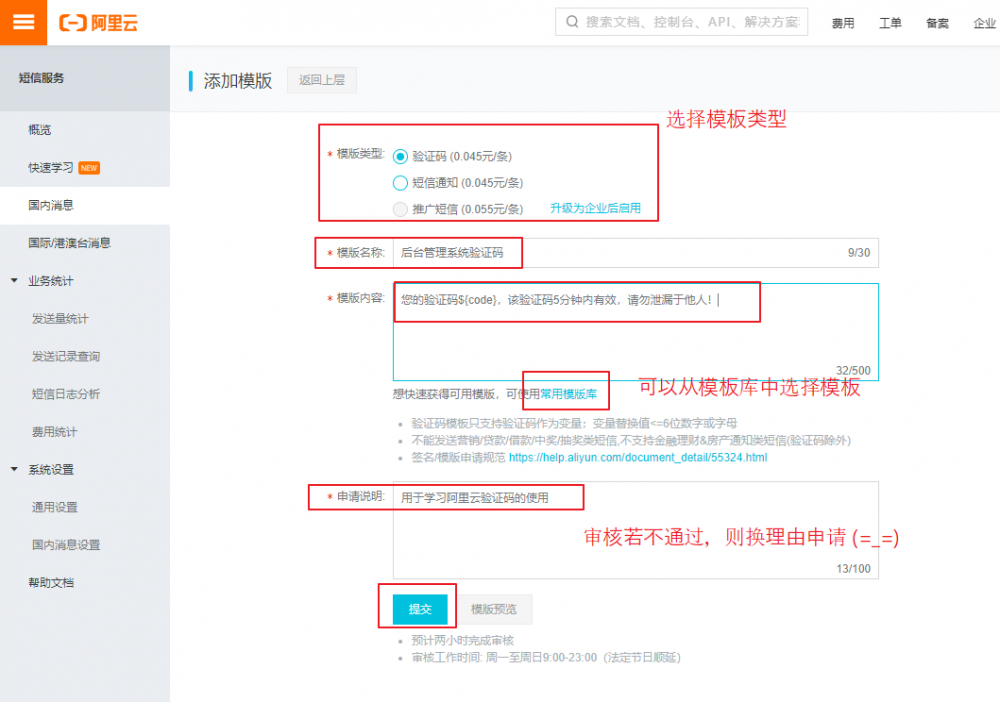Open the 费用 (Billing) menu
This screenshot has width=1000, height=702.
coord(843,22)
